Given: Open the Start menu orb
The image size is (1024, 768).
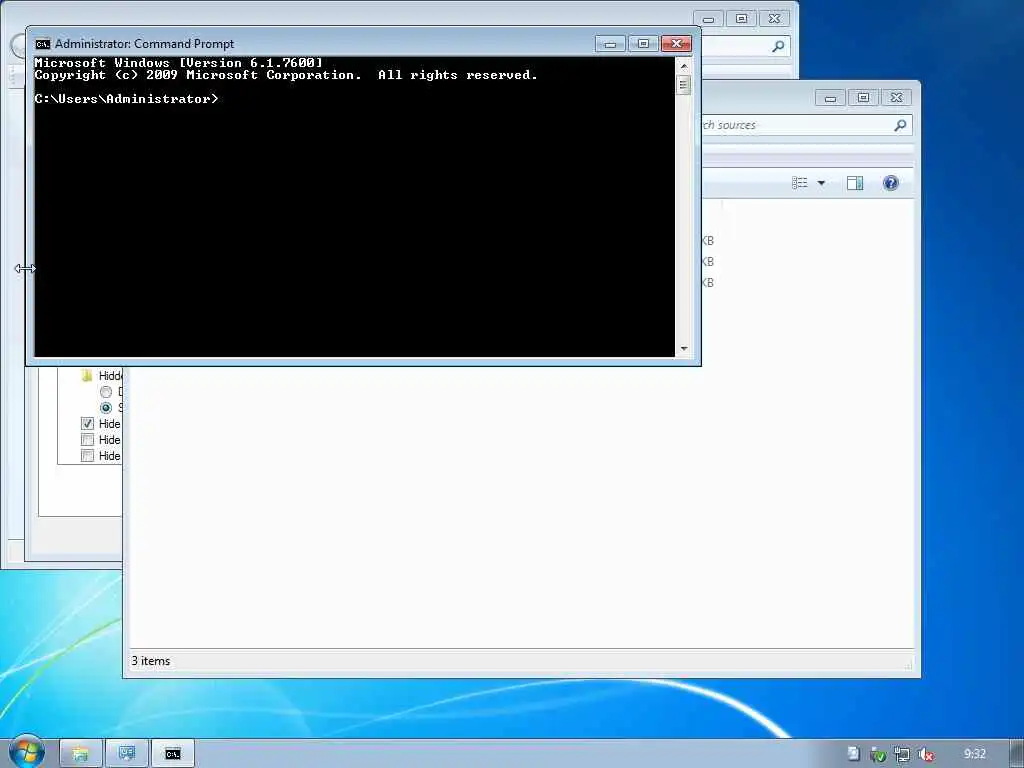Looking at the screenshot, I should click(26, 751).
